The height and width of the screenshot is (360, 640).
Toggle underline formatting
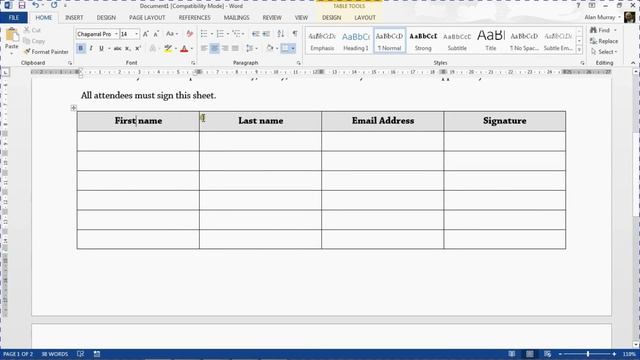101,49
